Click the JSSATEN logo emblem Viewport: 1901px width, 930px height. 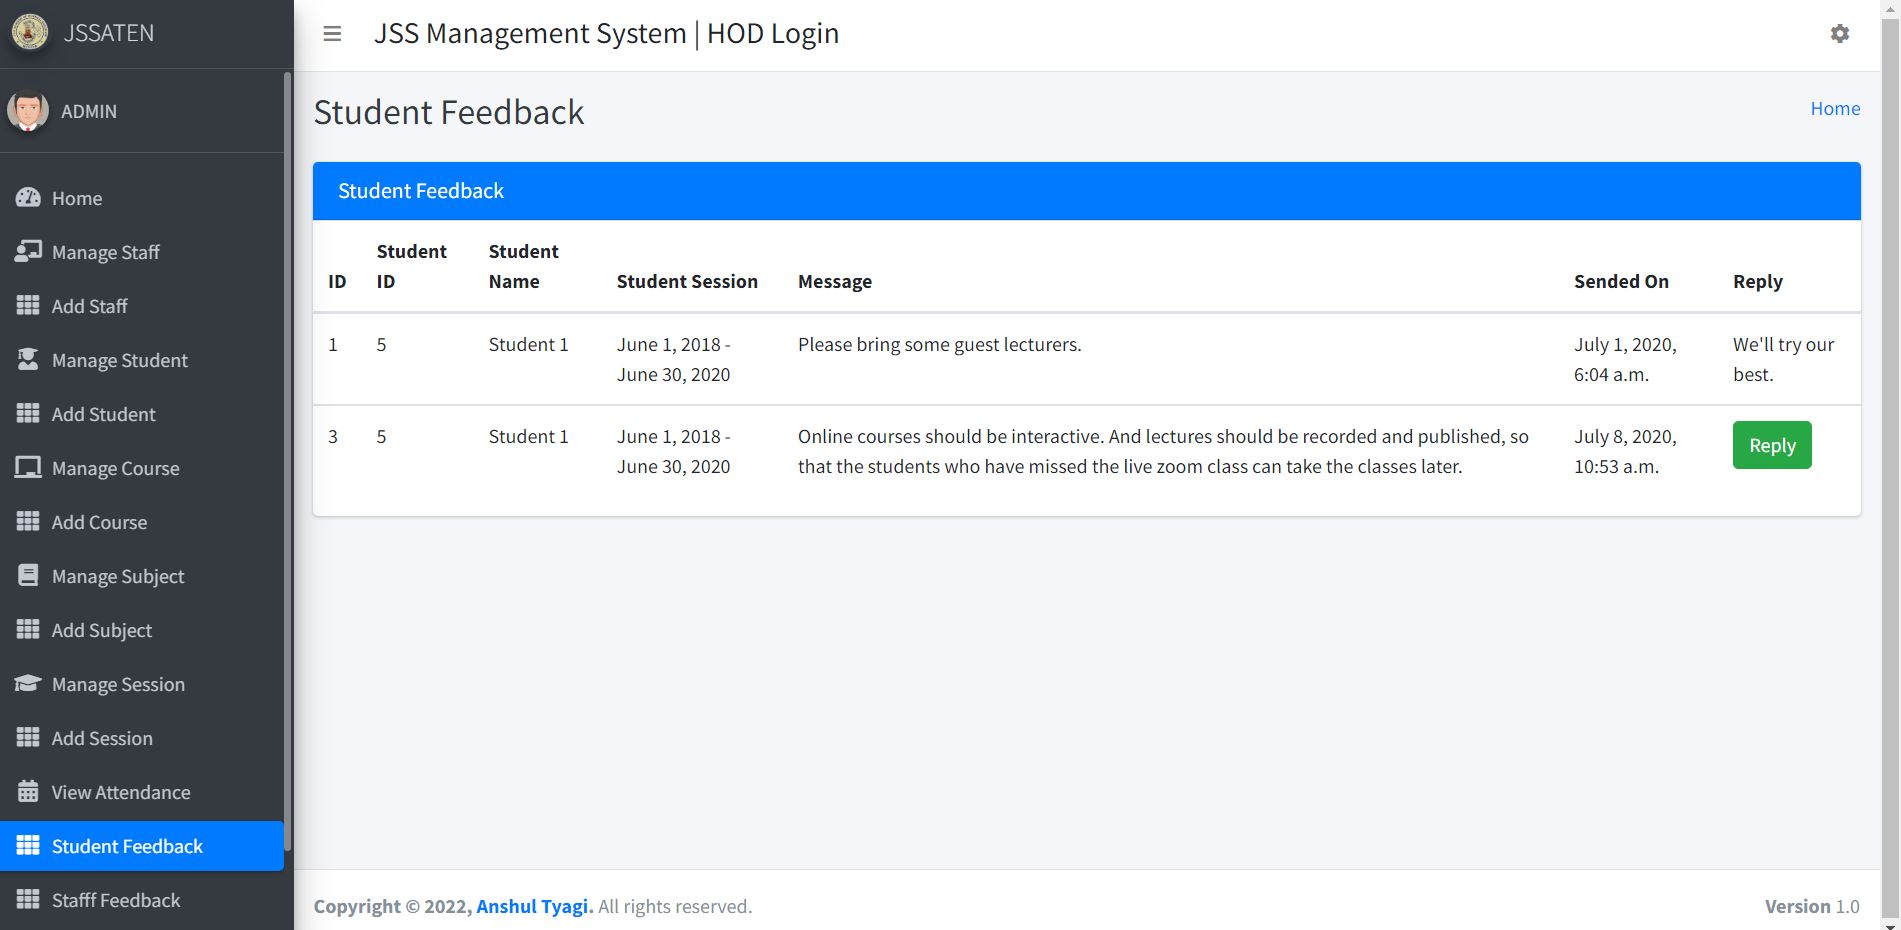point(30,33)
